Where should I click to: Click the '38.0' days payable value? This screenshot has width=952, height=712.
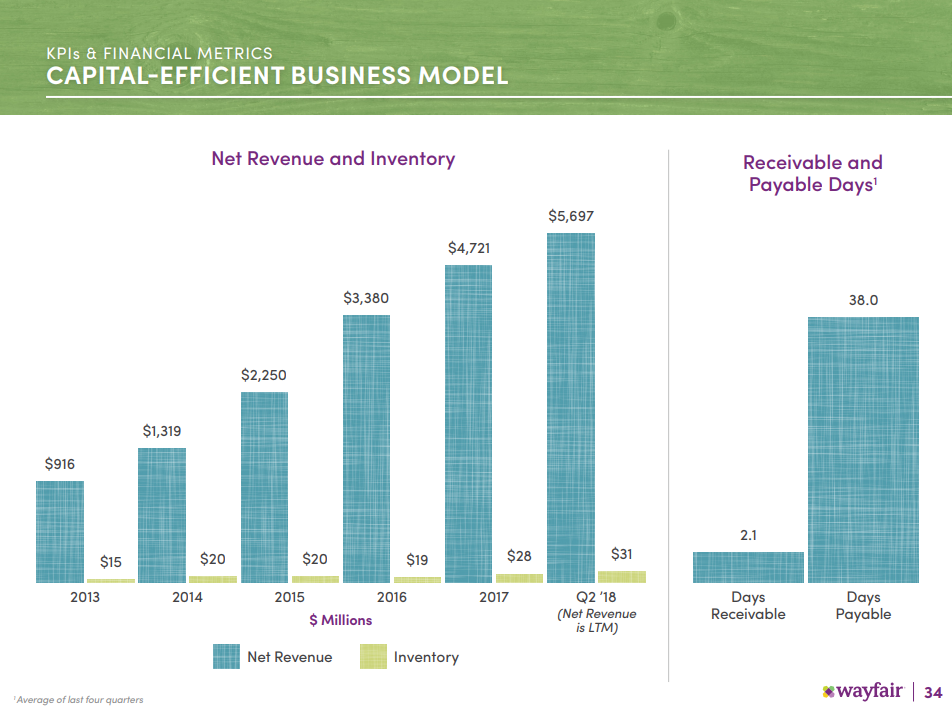coord(863,300)
